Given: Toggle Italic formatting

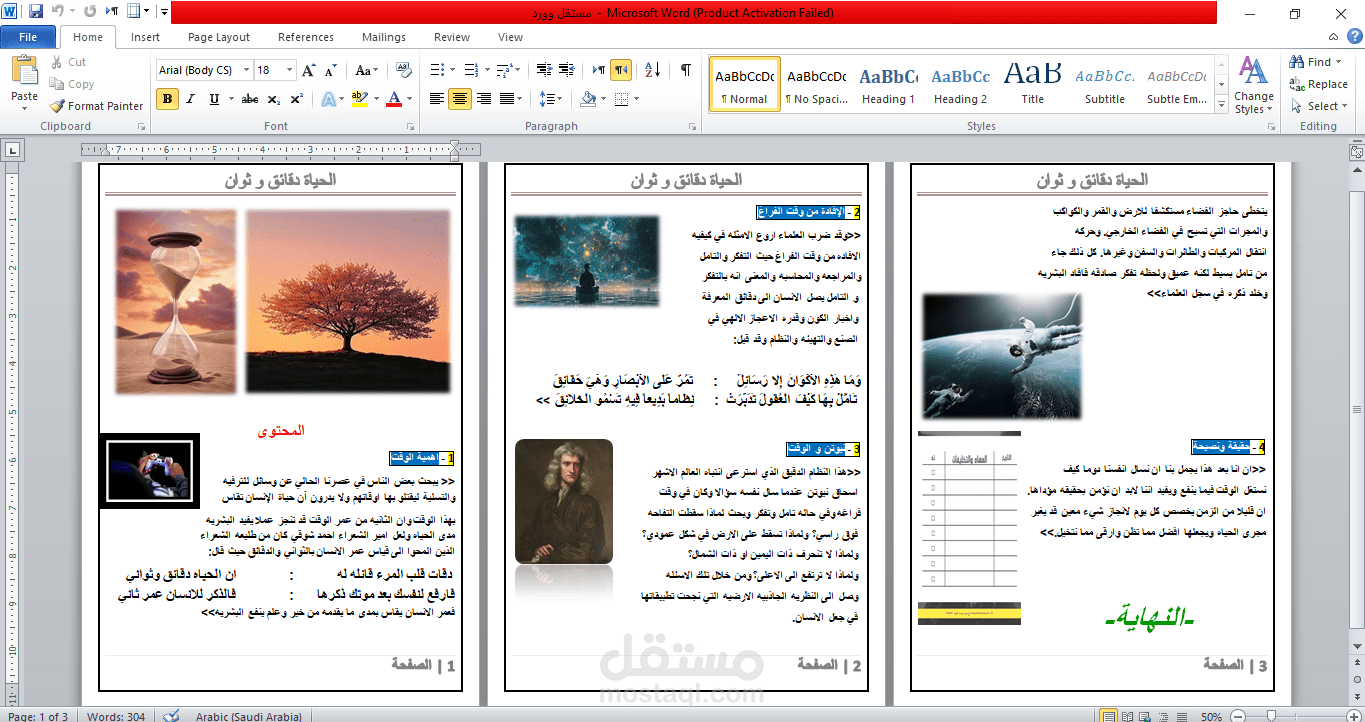Looking at the screenshot, I should pos(191,99).
